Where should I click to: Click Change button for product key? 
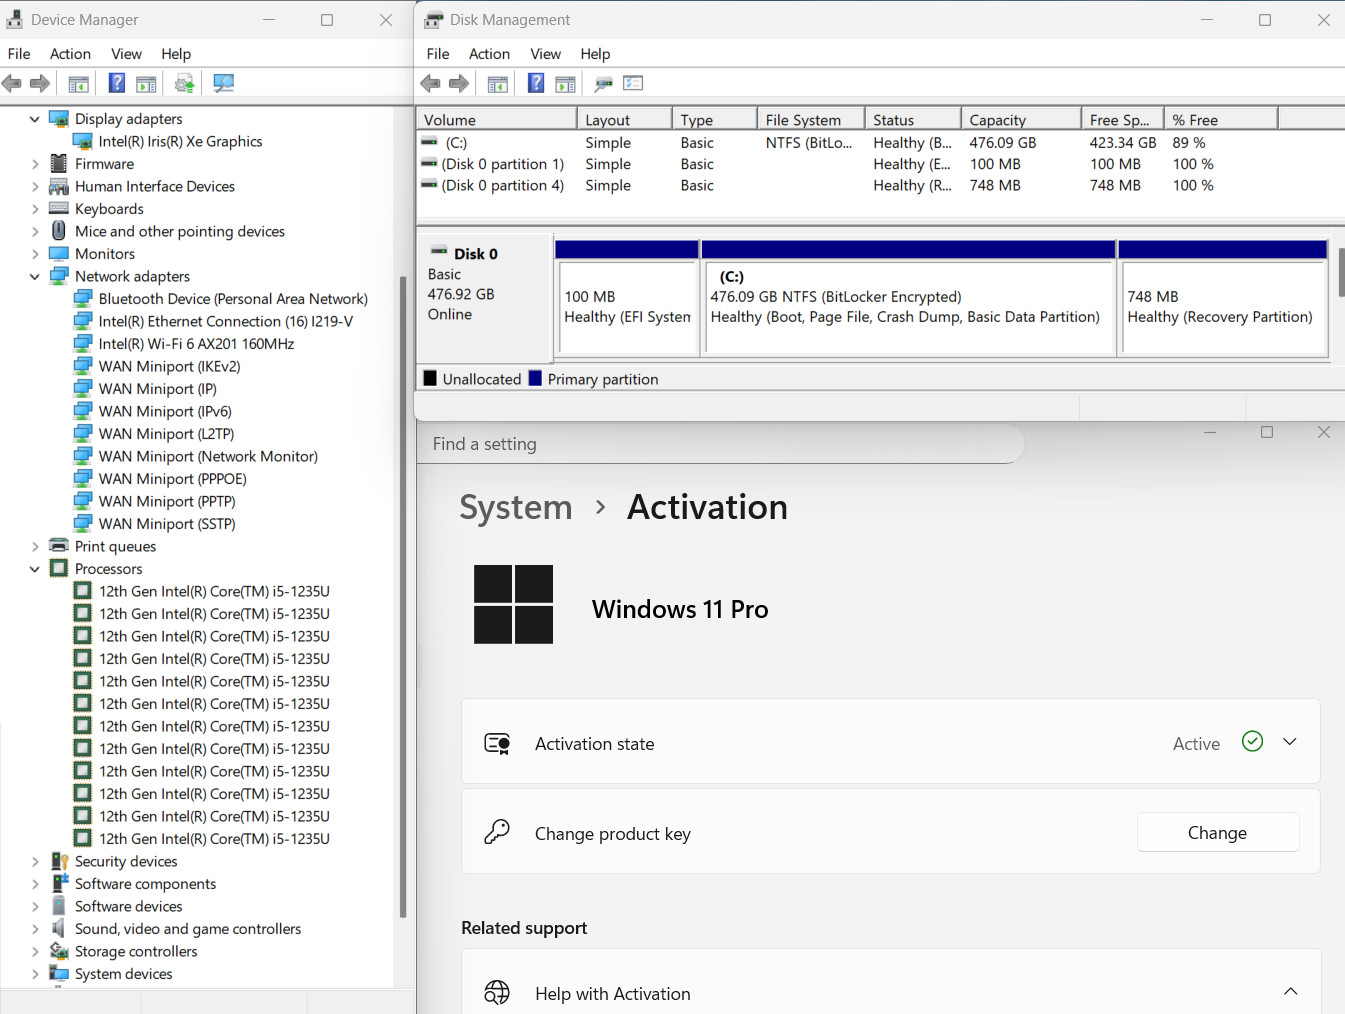(x=1218, y=832)
